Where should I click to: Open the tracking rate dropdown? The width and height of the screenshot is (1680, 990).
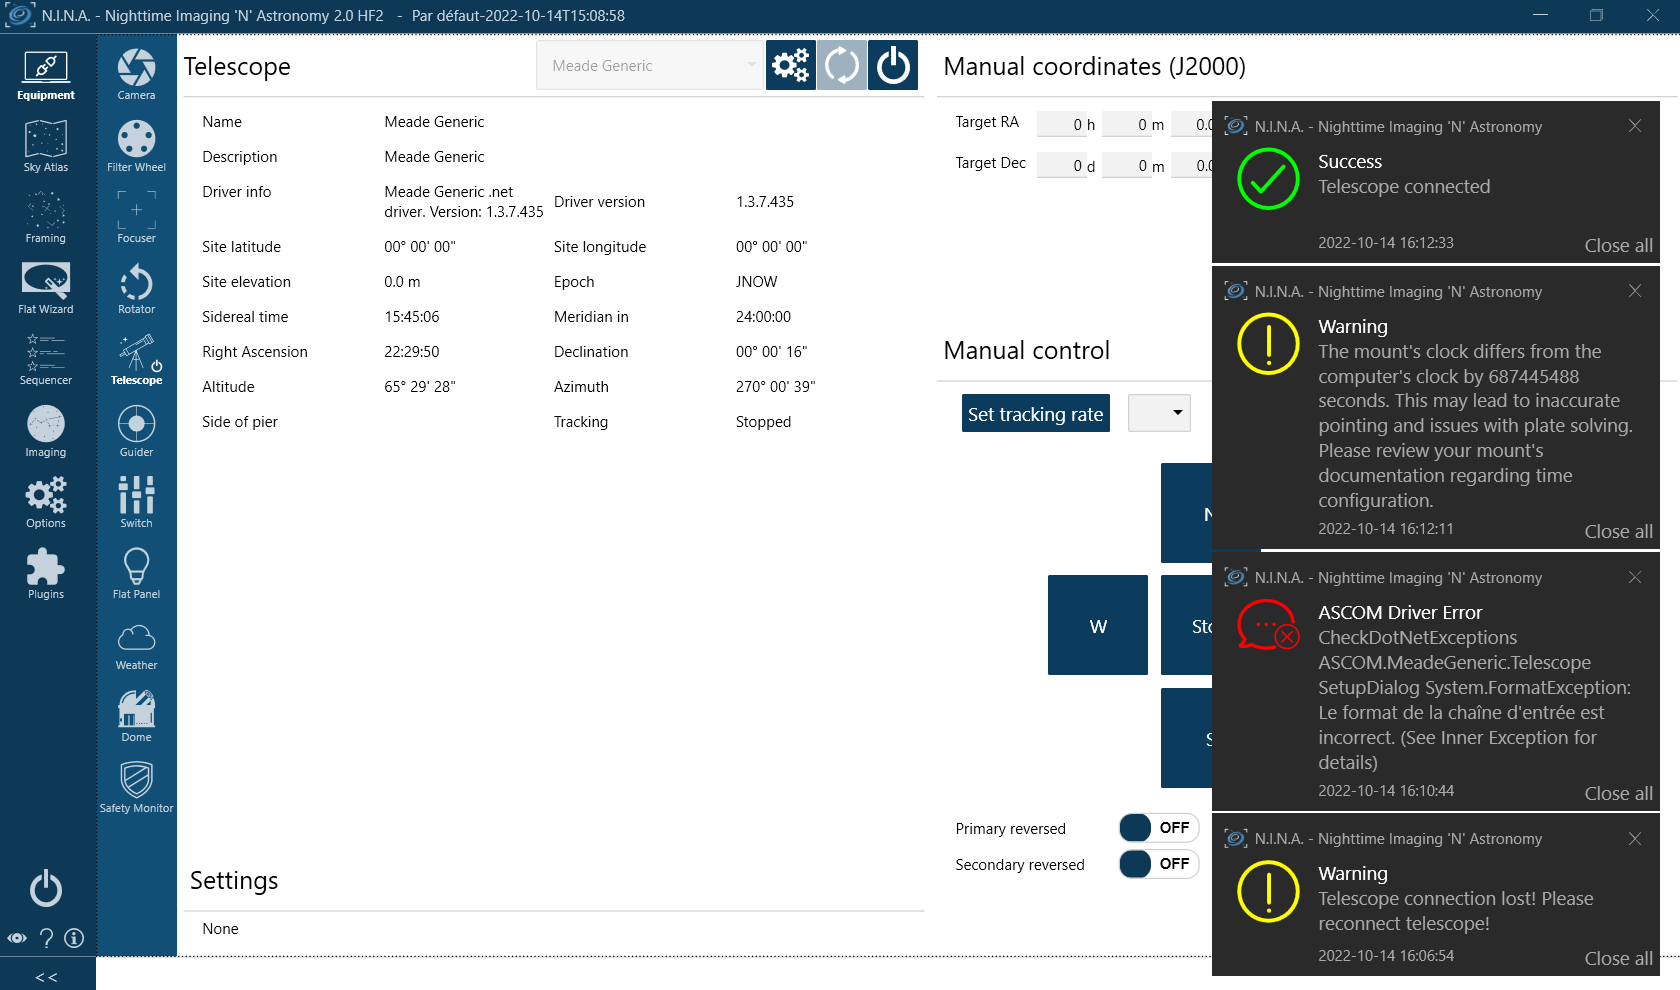pos(1159,413)
